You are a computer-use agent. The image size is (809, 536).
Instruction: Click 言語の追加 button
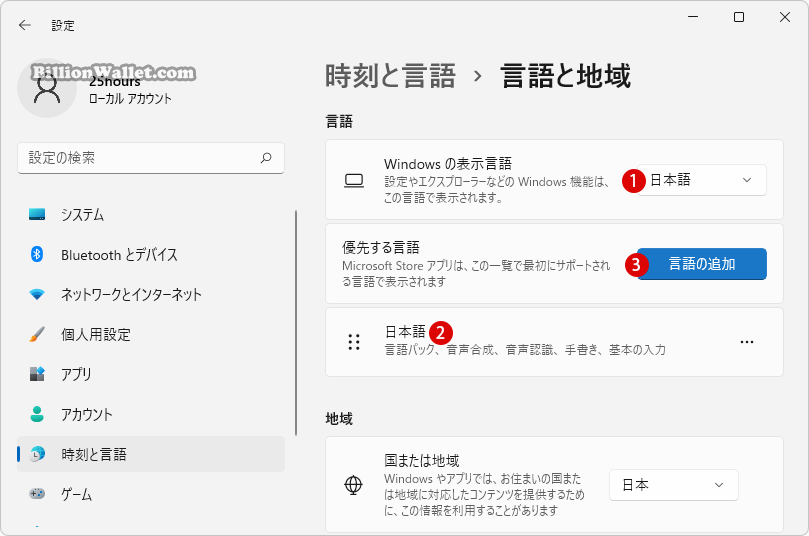click(702, 264)
